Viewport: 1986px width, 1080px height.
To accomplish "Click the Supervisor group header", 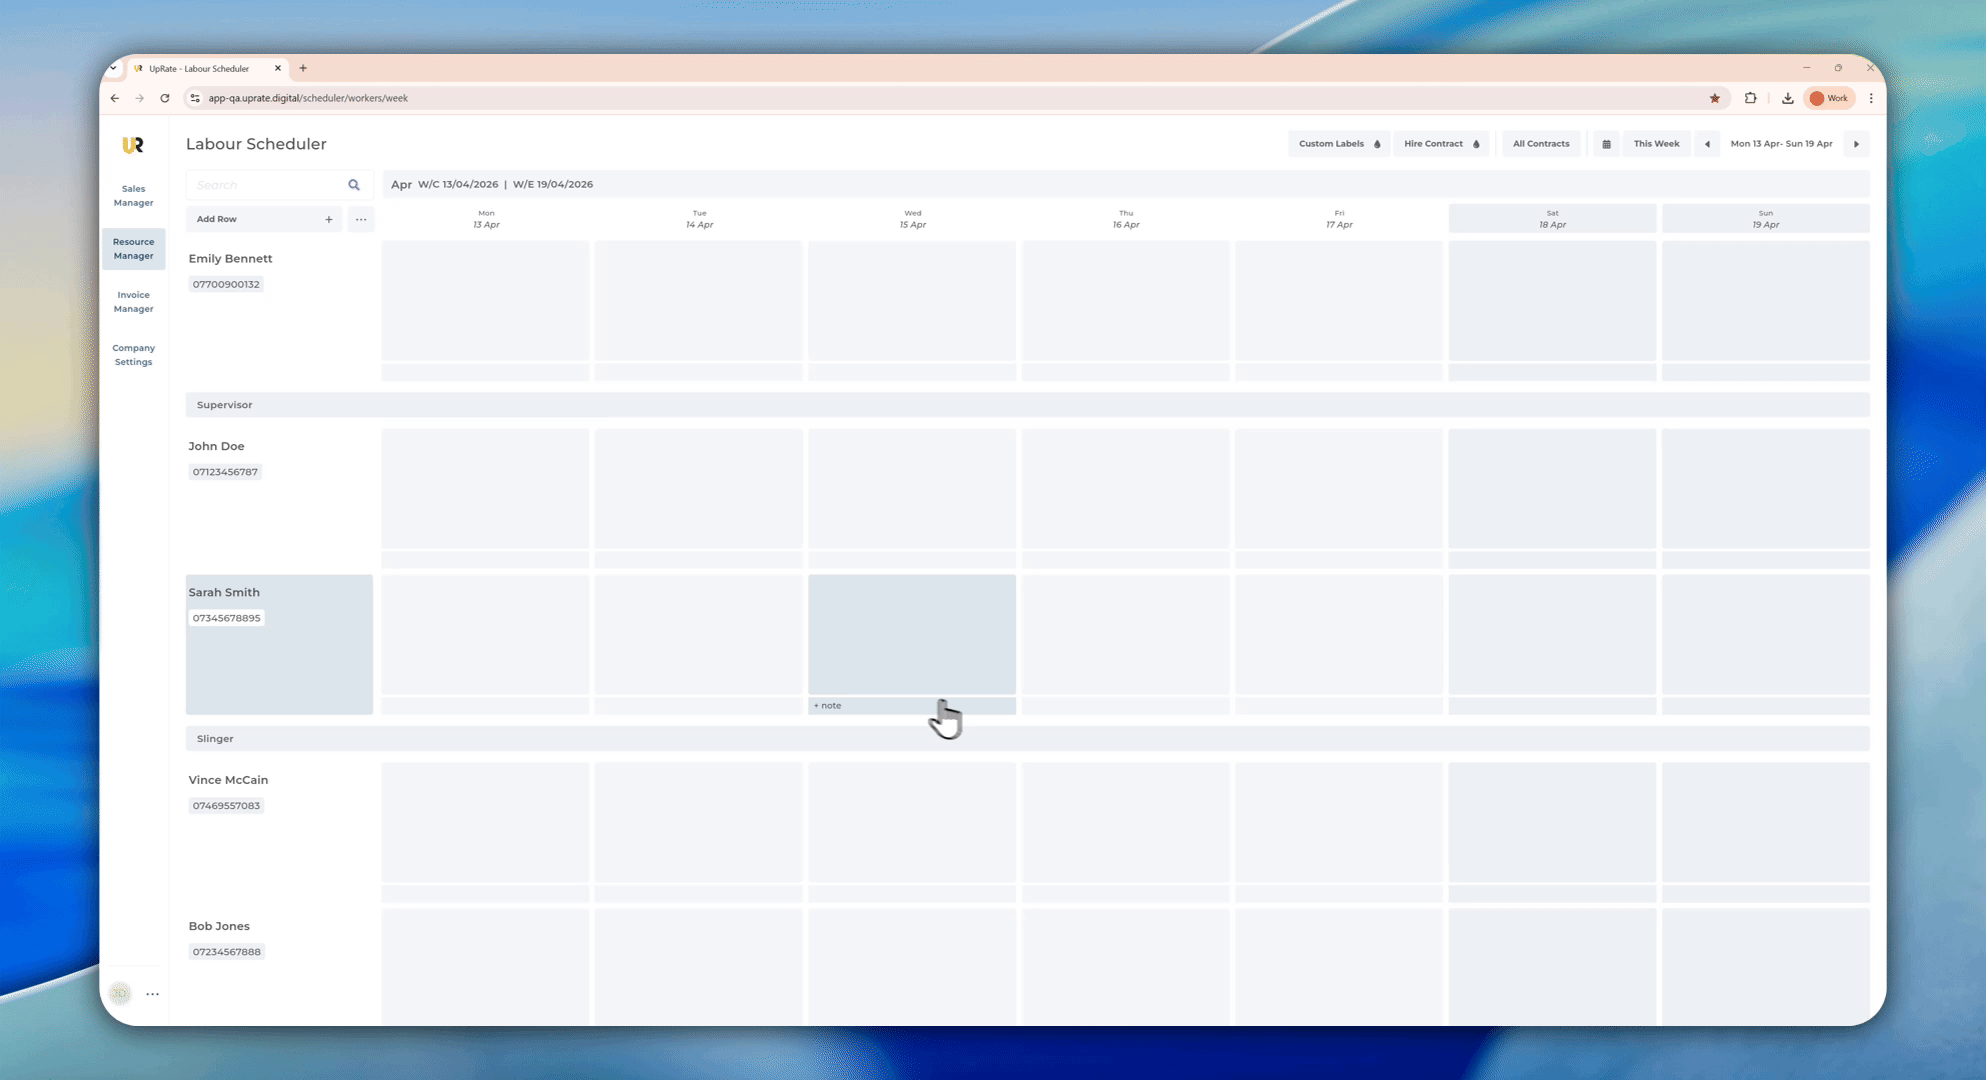I will [1027, 405].
